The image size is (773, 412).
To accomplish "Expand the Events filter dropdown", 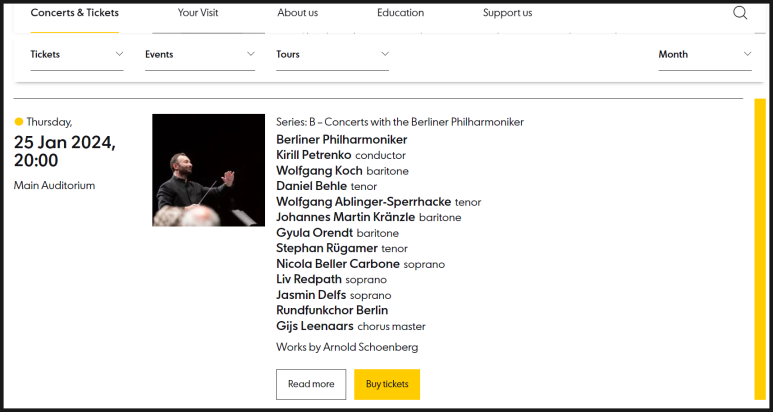I will pos(200,55).
